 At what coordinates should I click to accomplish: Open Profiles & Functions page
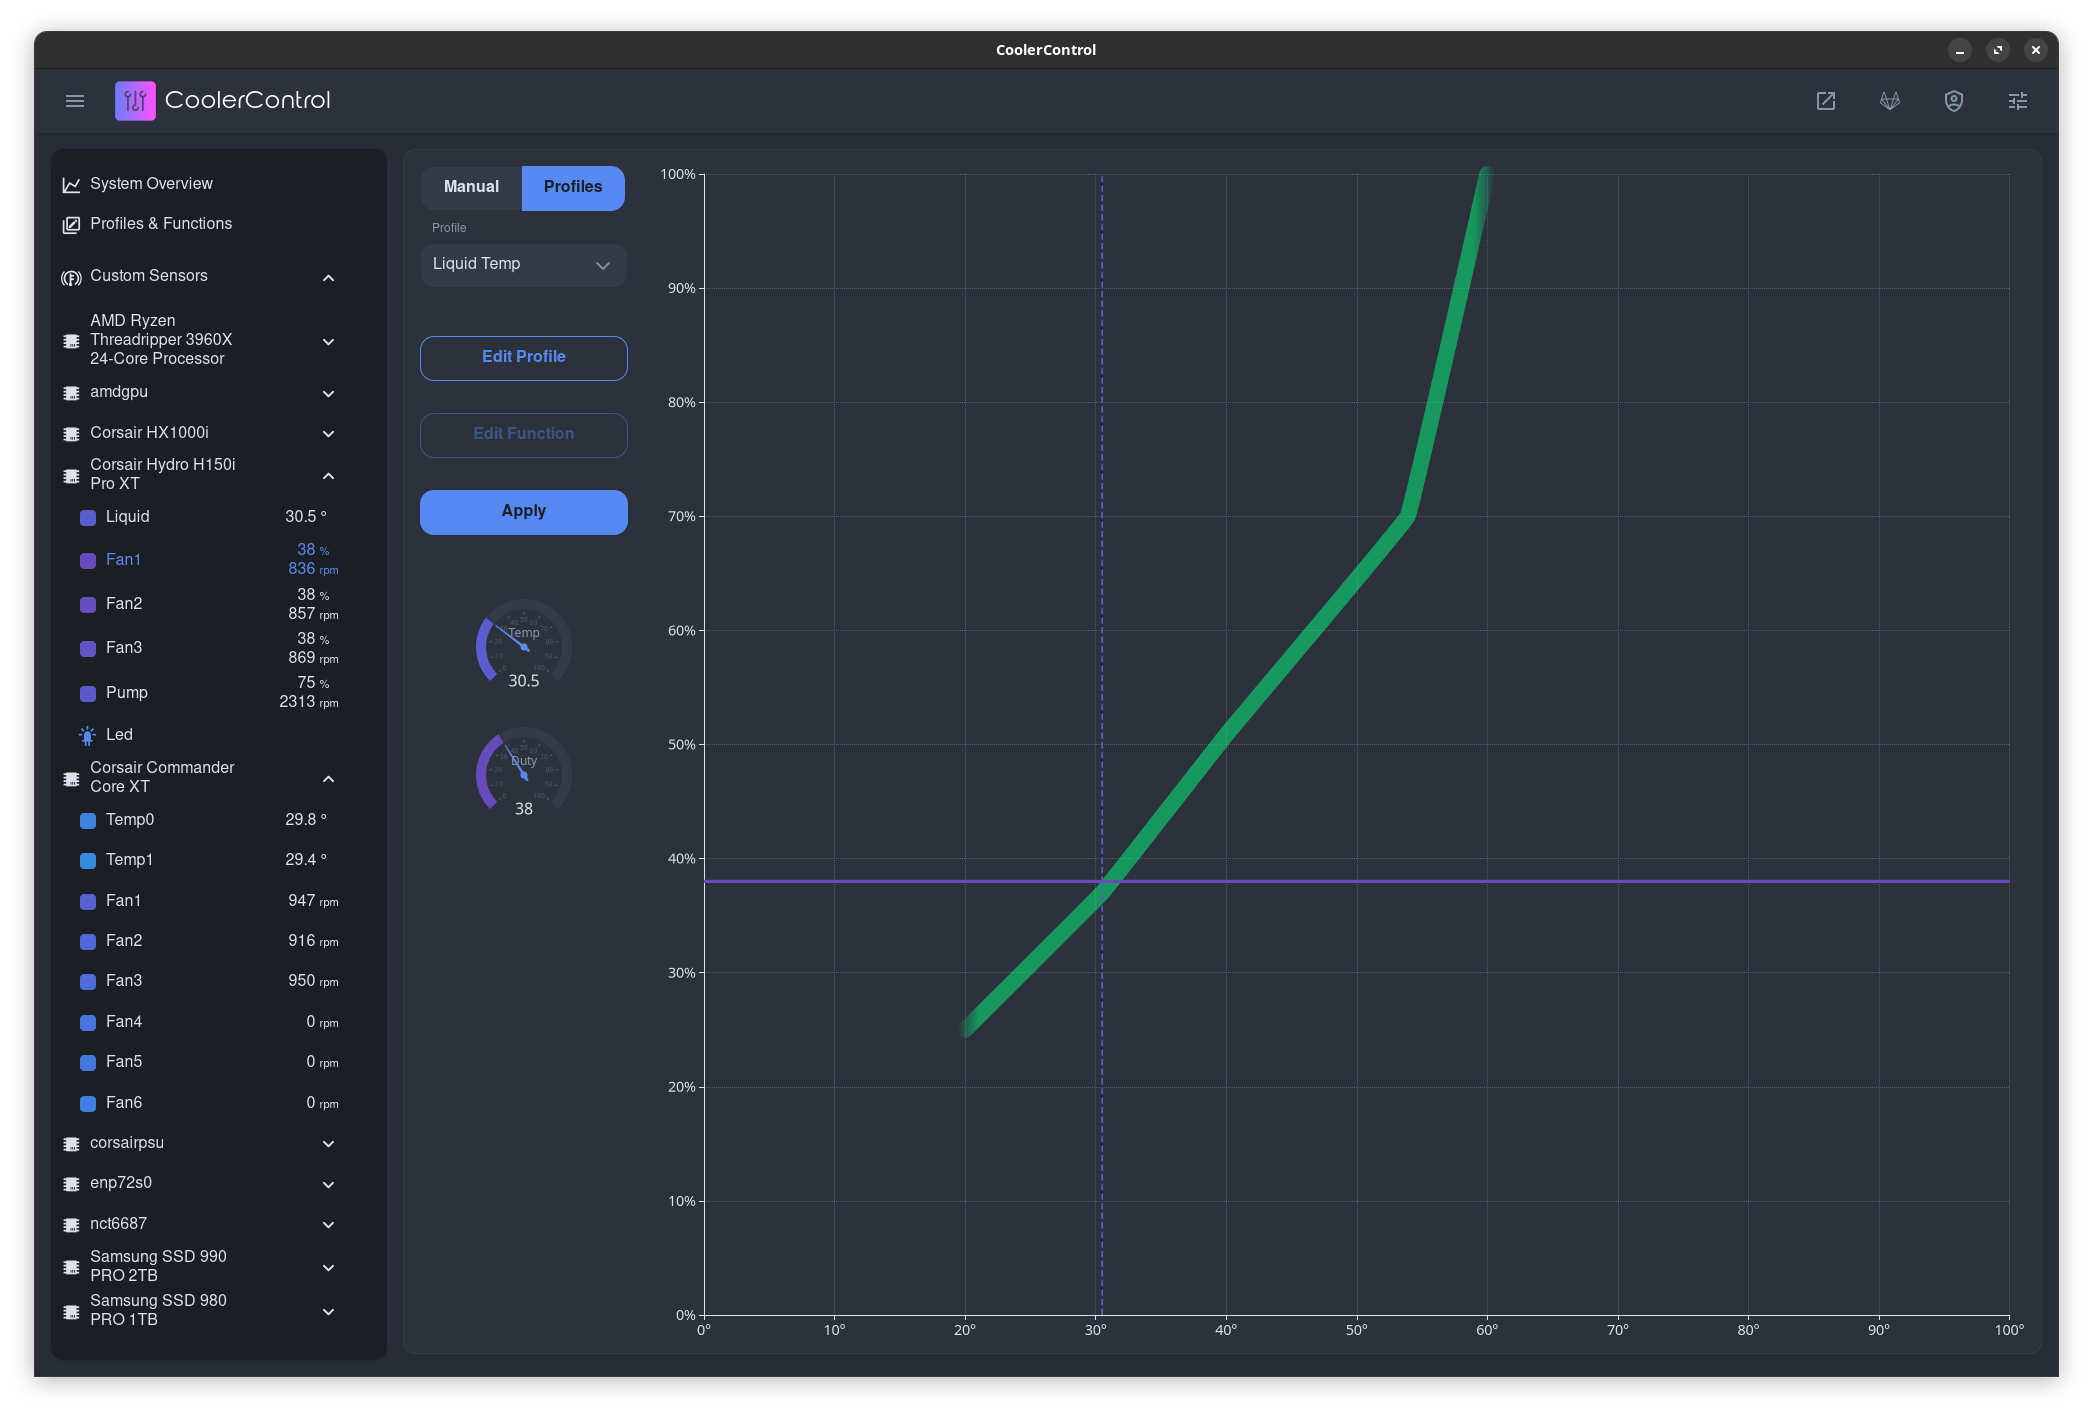pos(160,224)
